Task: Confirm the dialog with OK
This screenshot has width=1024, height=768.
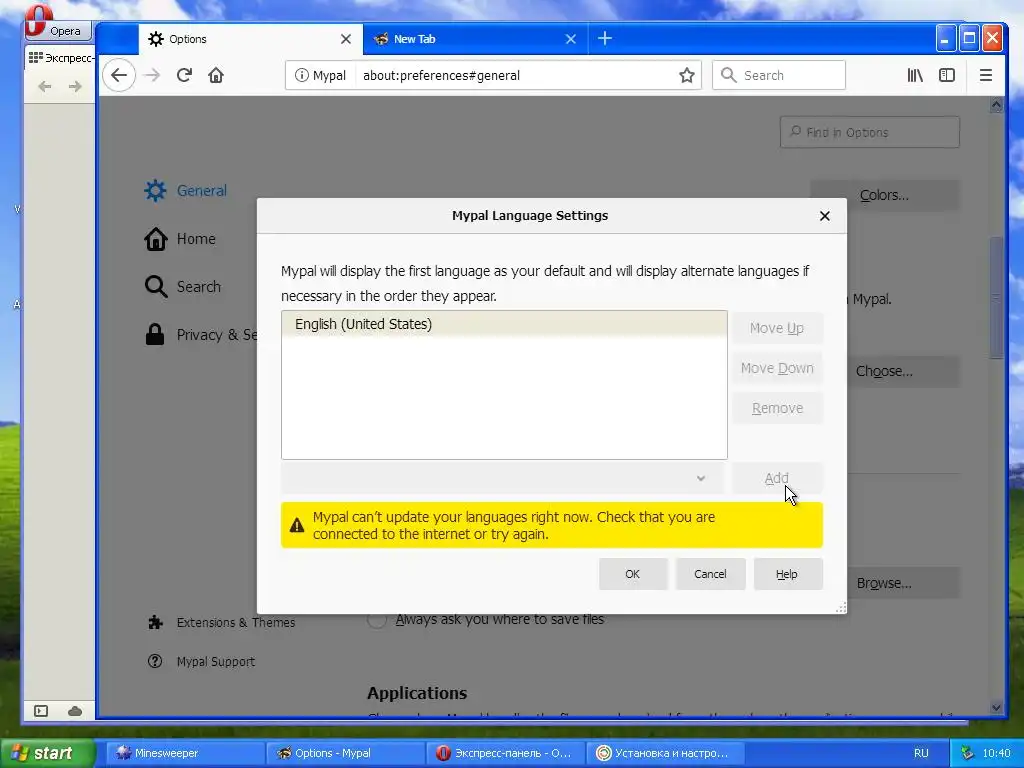Action: click(x=633, y=574)
